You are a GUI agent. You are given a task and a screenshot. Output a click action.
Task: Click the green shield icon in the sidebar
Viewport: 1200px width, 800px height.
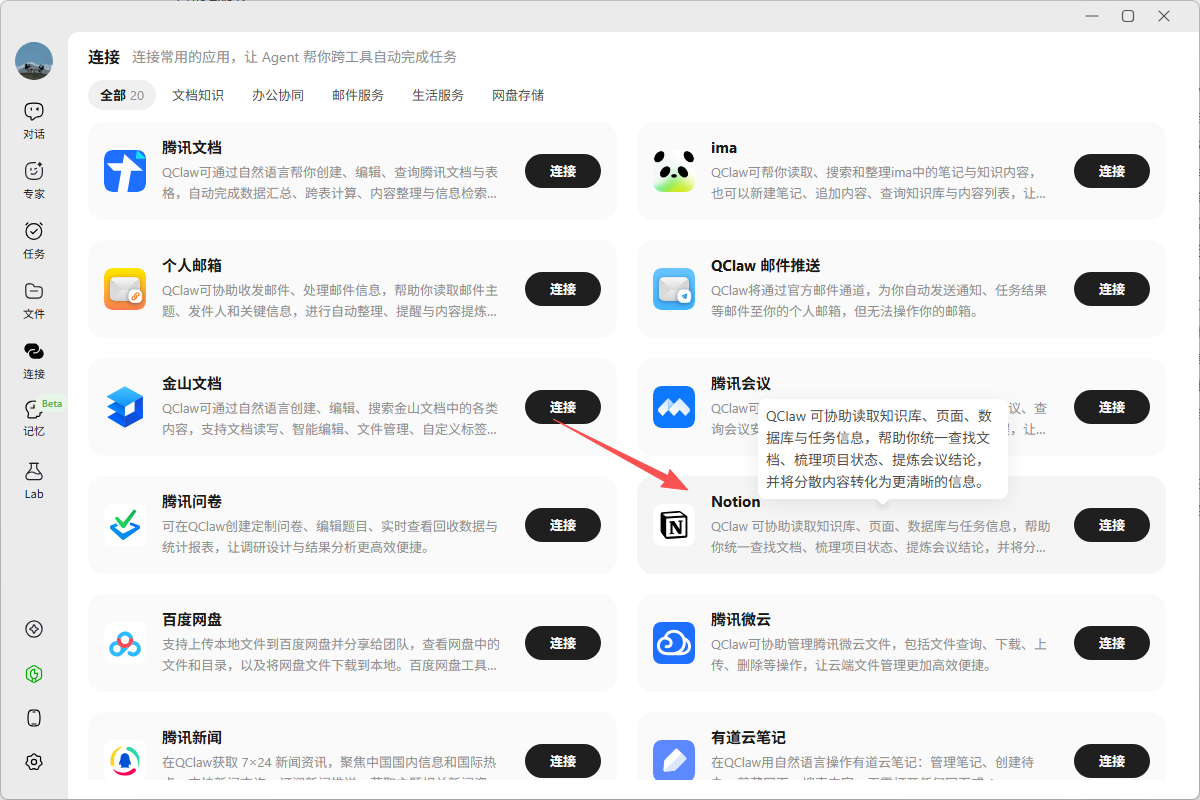(x=34, y=674)
